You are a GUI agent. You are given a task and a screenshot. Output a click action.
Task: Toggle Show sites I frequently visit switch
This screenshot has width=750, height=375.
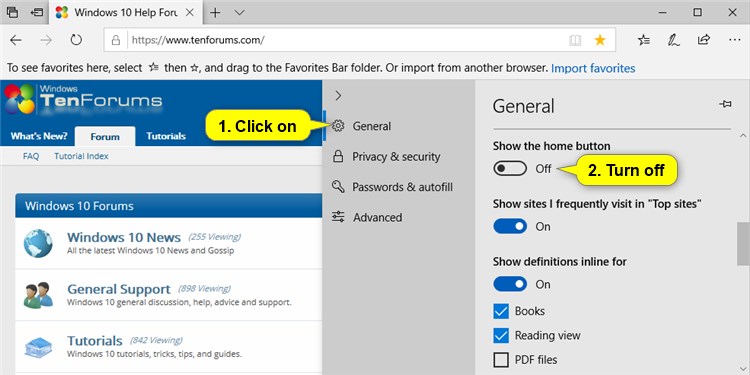(x=510, y=226)
